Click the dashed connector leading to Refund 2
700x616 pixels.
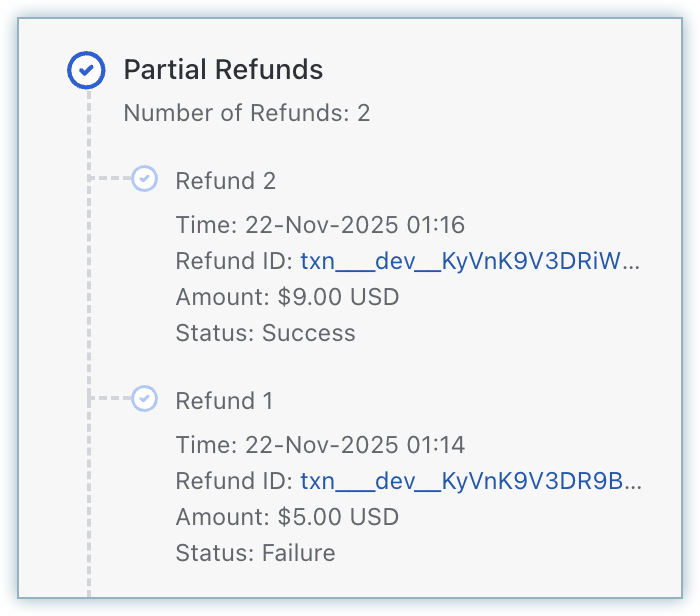pyautogui.click(x=110, y=179)
